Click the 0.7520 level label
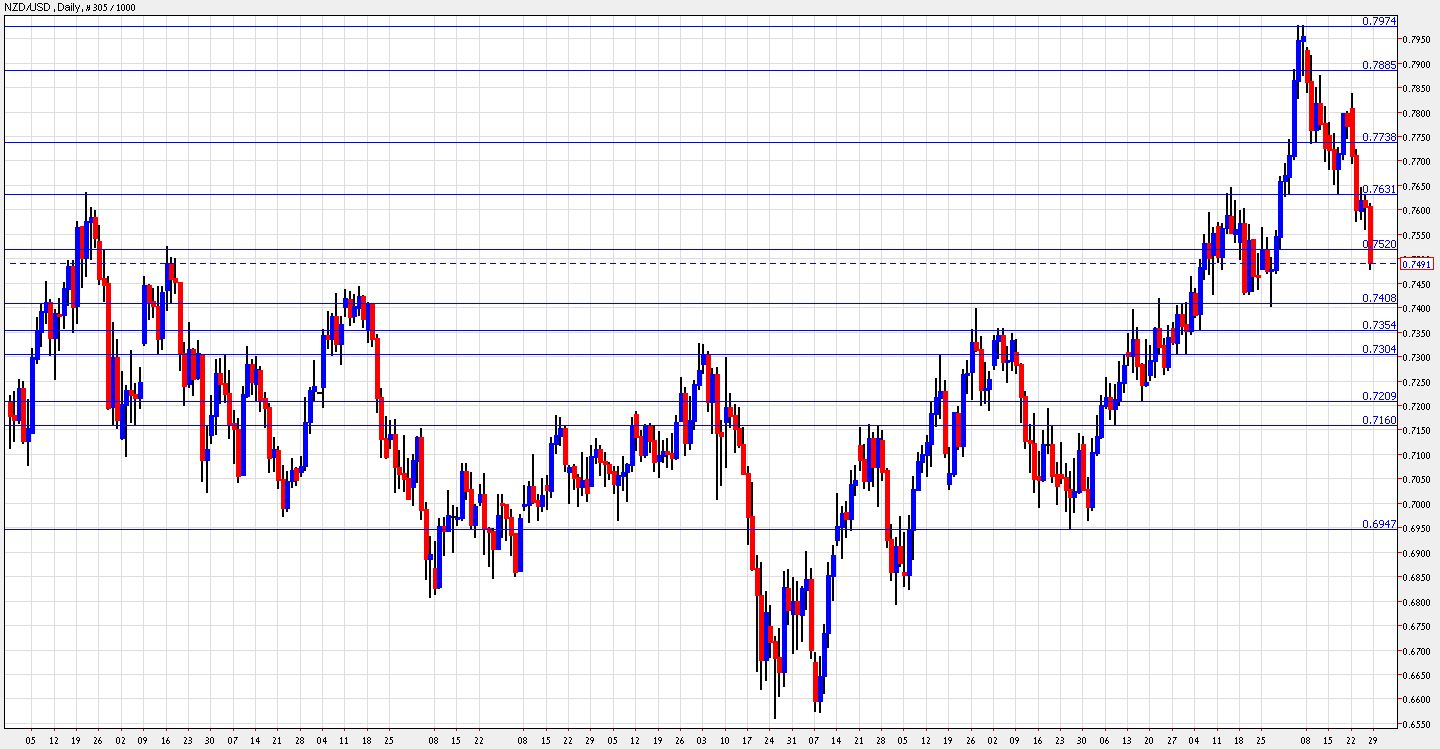Image resolution: width=1440 pixels, height=749 pixels. [1379, 244]
